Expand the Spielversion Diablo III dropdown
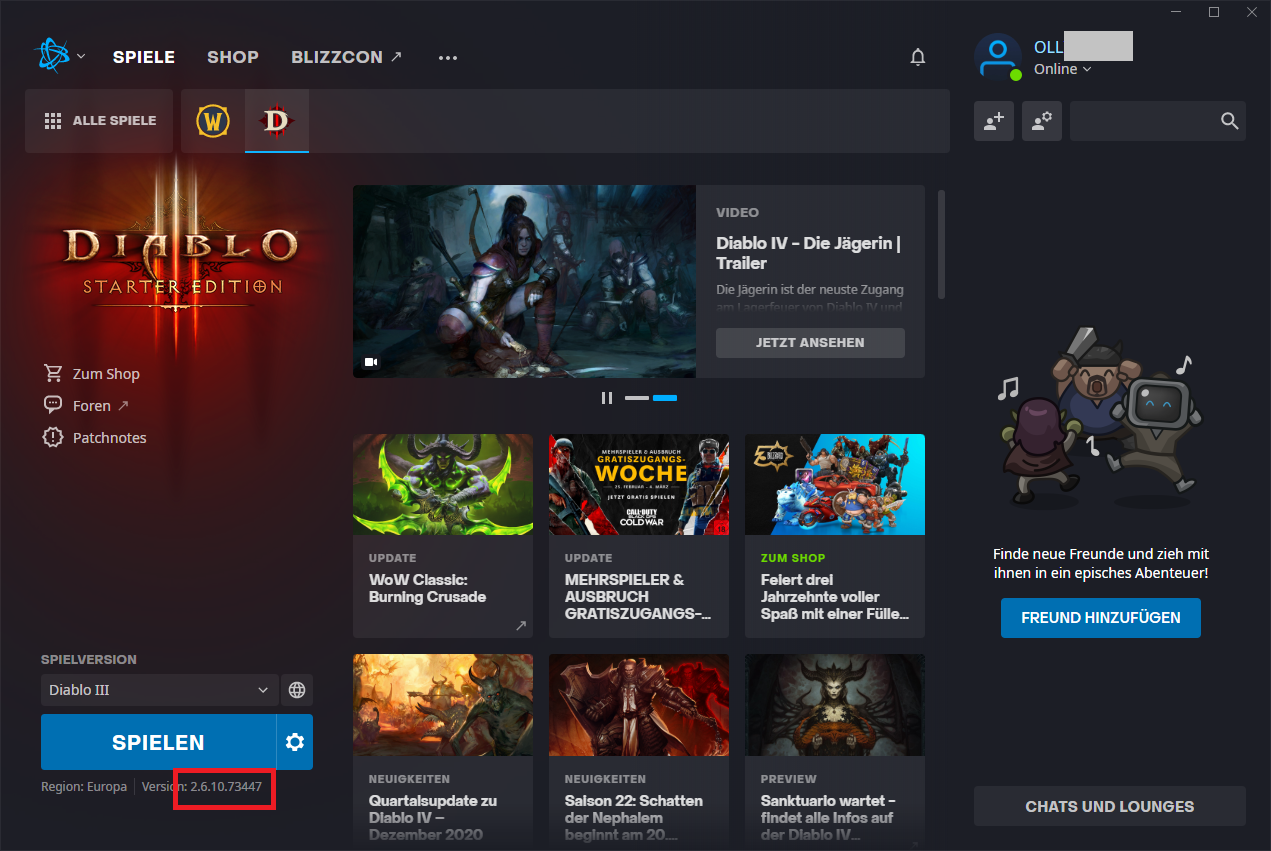Image resolution: width=1271 pixels, height=851 pixels. pyautogui.click(x=159, y=690)
